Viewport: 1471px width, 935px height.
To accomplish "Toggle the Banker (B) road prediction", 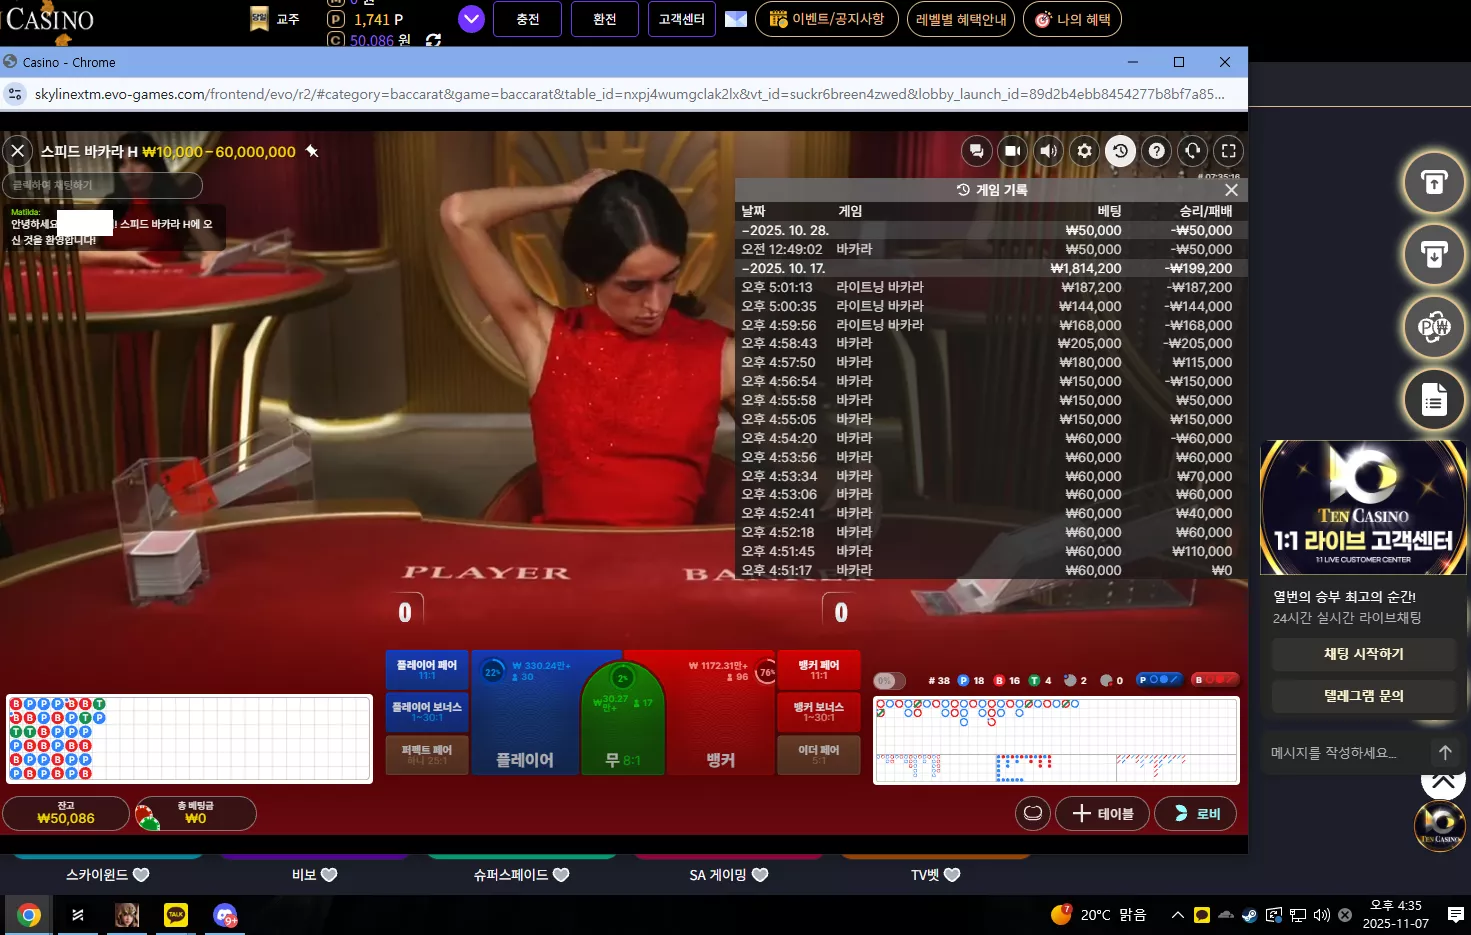I will tap(1214, 680).
